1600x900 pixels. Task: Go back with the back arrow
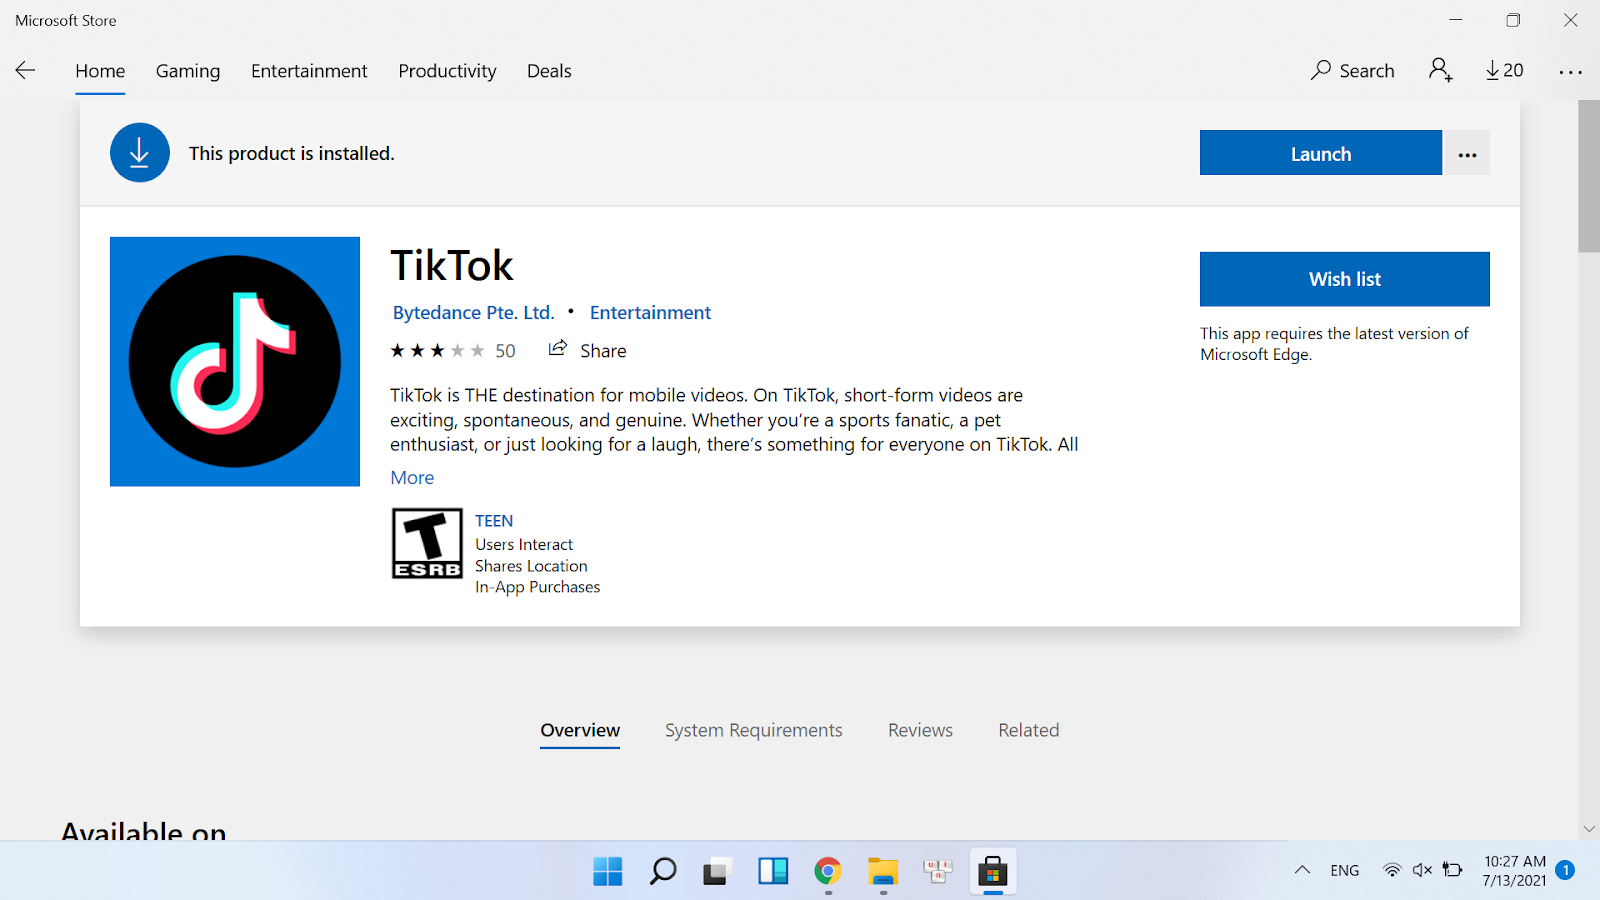click(x=26, y=70)
